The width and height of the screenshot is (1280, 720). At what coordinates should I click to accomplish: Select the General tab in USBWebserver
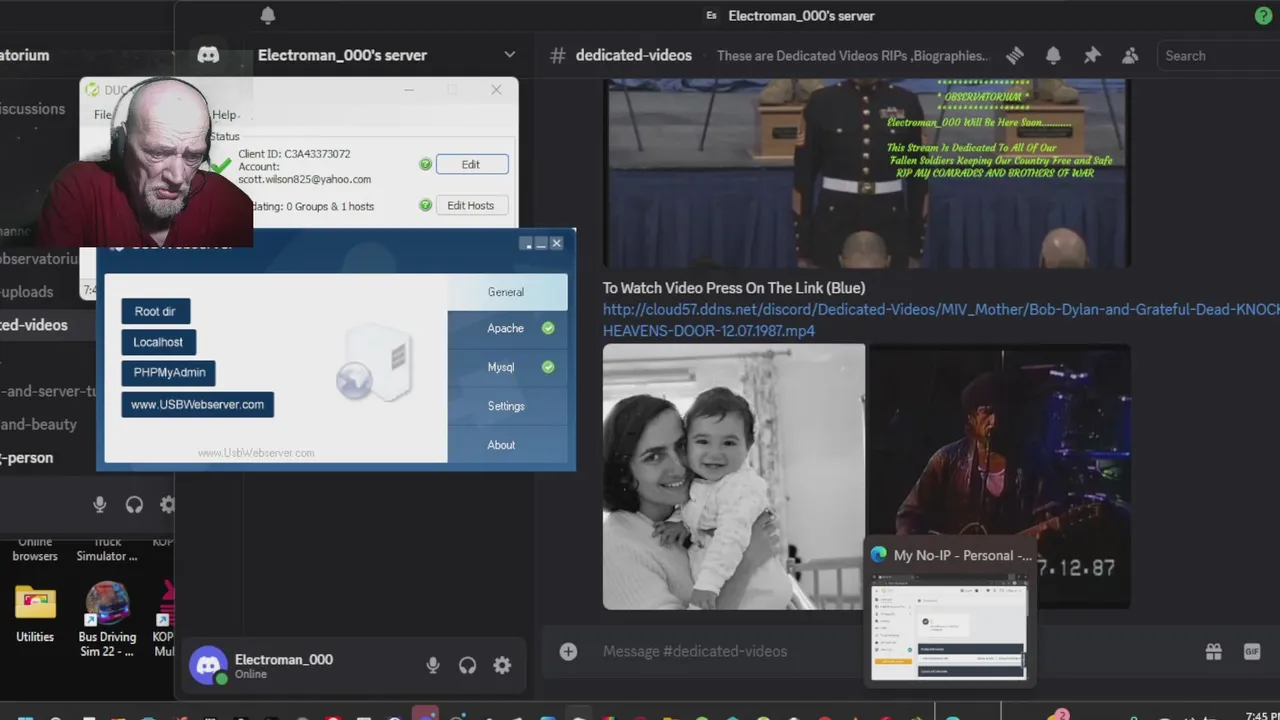point(506,292)
